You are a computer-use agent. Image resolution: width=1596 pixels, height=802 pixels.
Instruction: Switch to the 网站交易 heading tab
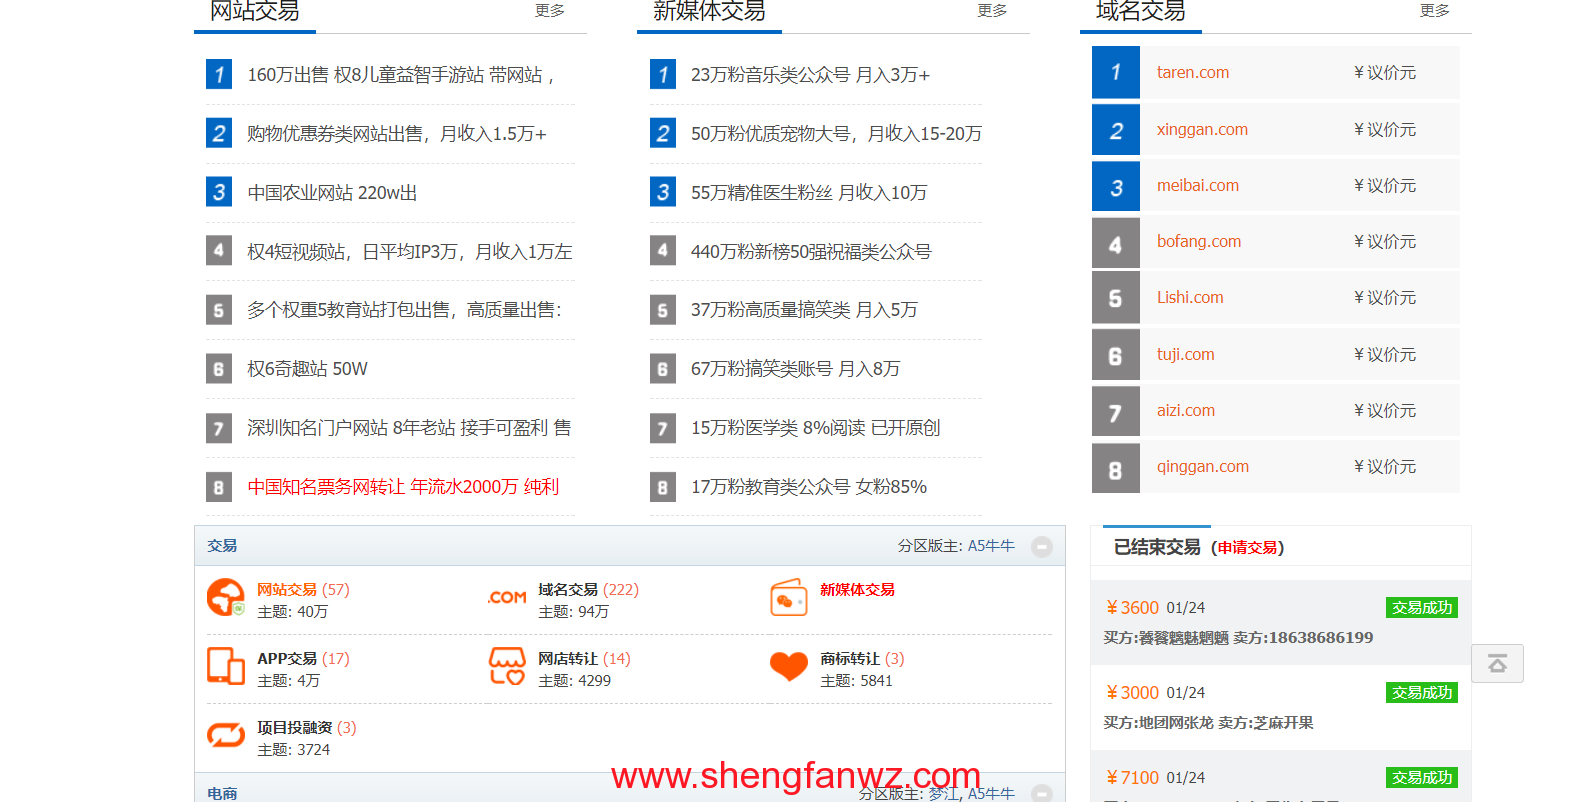(x=255, y=12)
